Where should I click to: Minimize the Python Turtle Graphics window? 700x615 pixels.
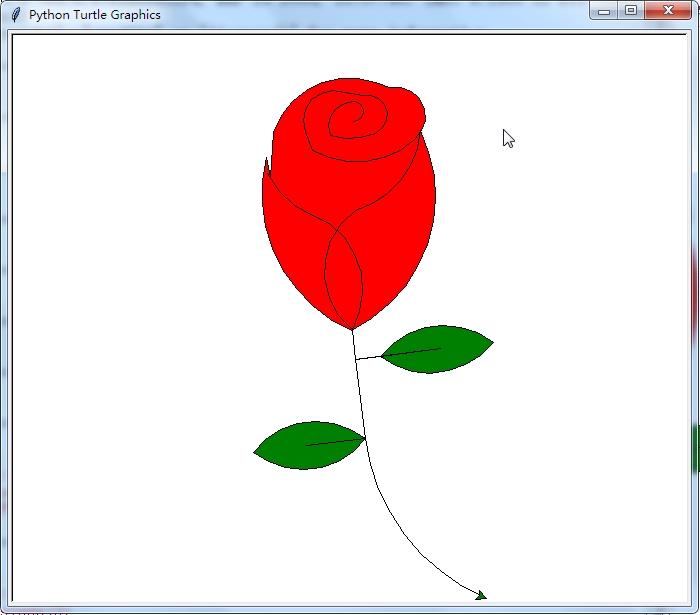pos(604,11)
